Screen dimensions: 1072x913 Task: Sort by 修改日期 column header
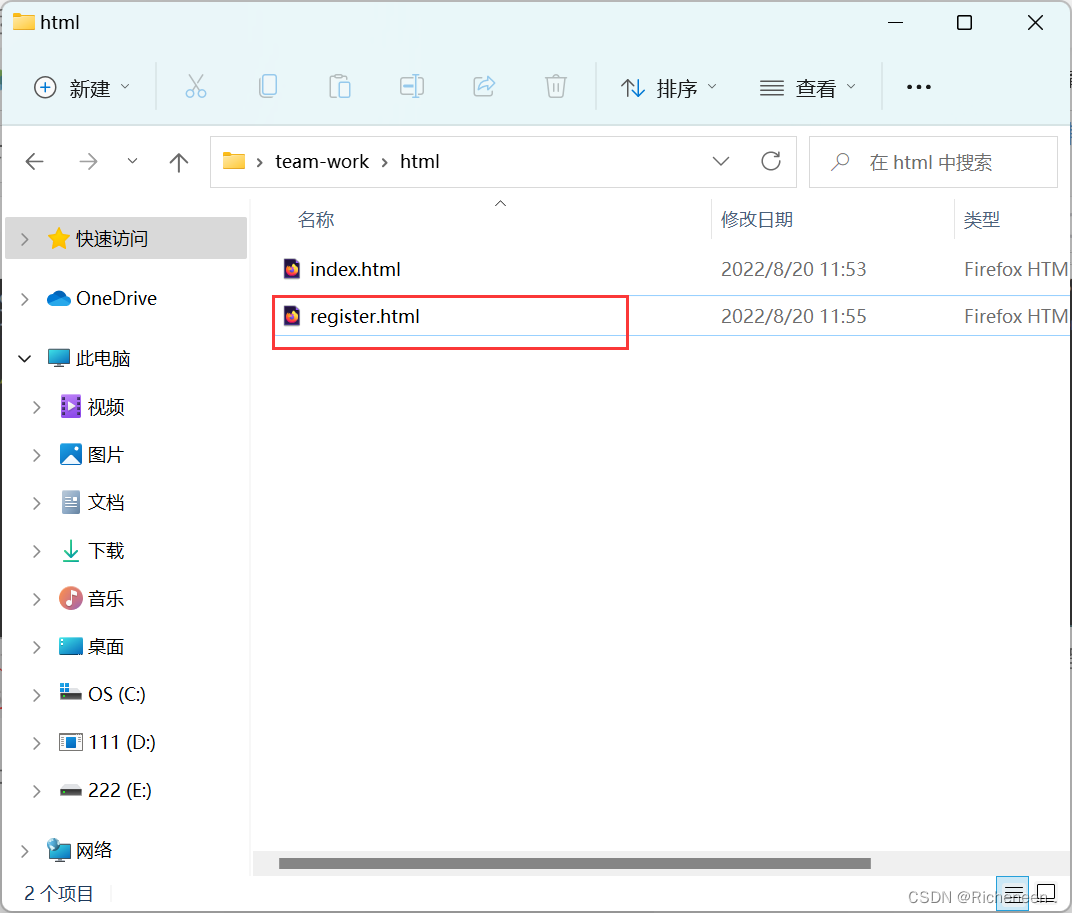[x=757, y=220]
